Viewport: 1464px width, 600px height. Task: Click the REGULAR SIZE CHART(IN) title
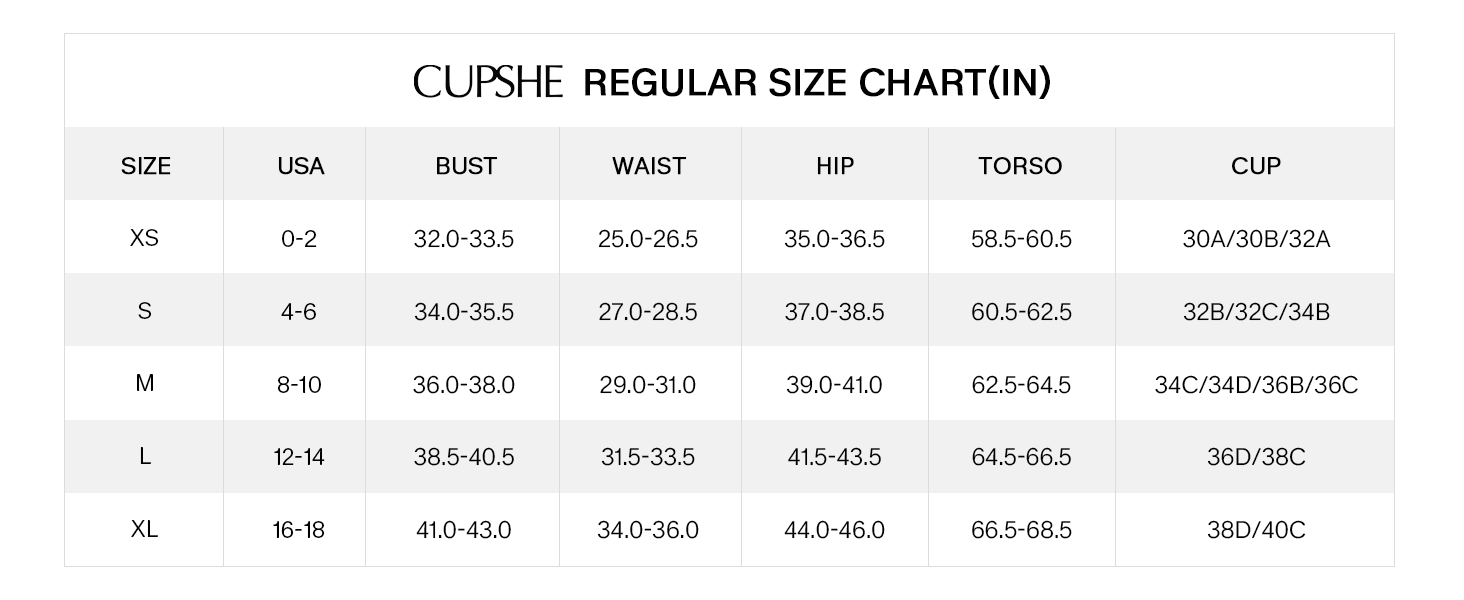817,83
